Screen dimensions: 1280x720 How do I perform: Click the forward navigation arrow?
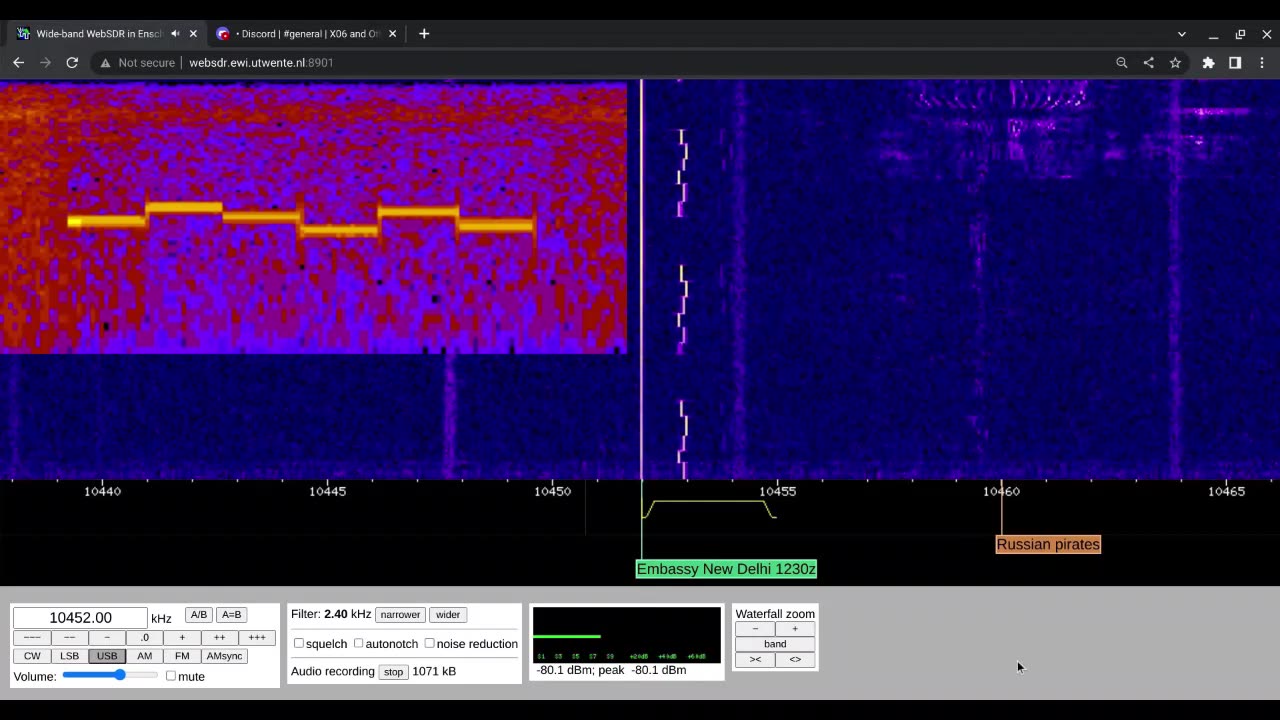click(x=45, y=62)
